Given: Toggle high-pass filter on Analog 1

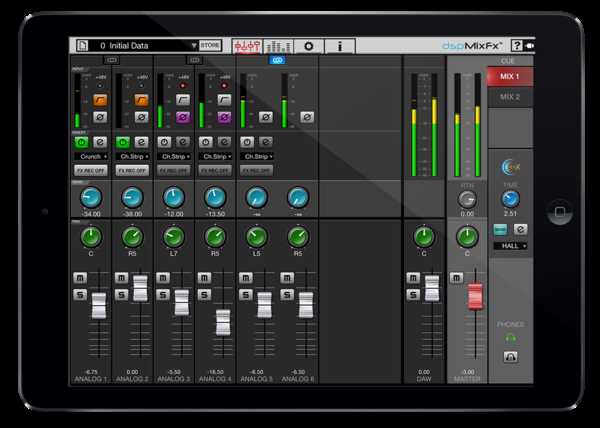Looking at the screenshot, I should (x=100, y=100).
